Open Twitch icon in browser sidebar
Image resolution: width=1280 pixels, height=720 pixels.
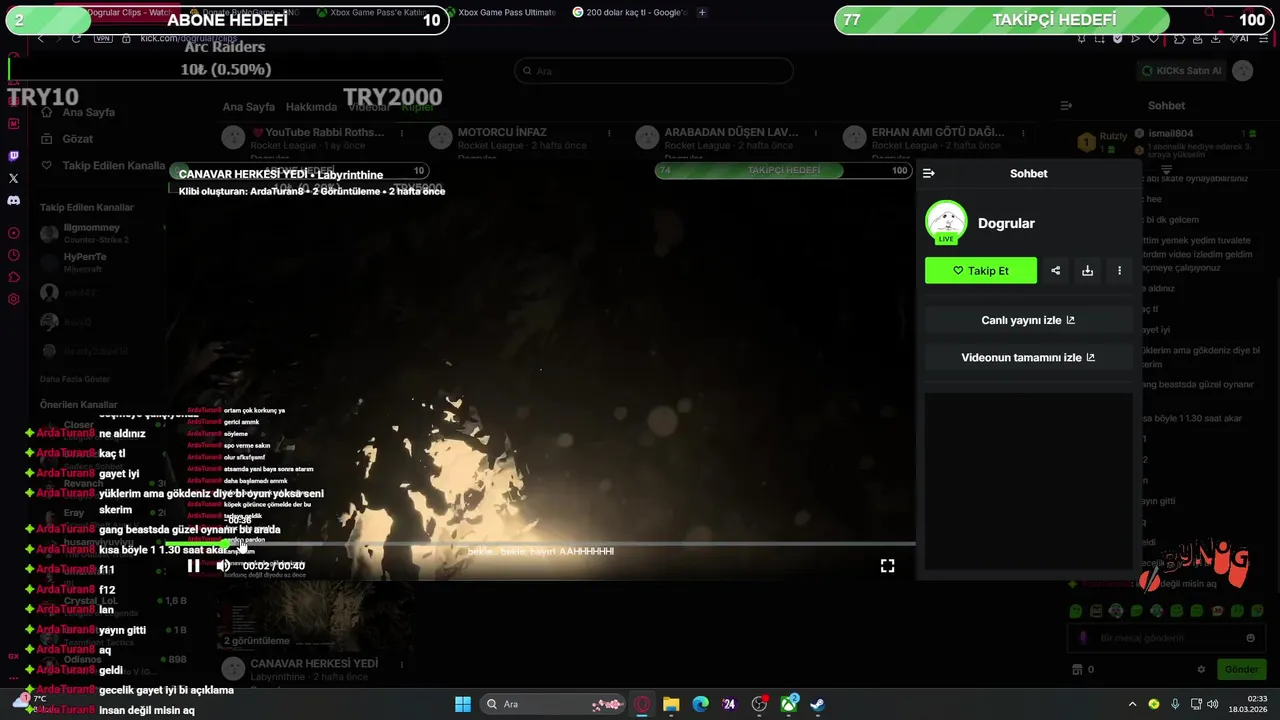[x=13, y=156]
